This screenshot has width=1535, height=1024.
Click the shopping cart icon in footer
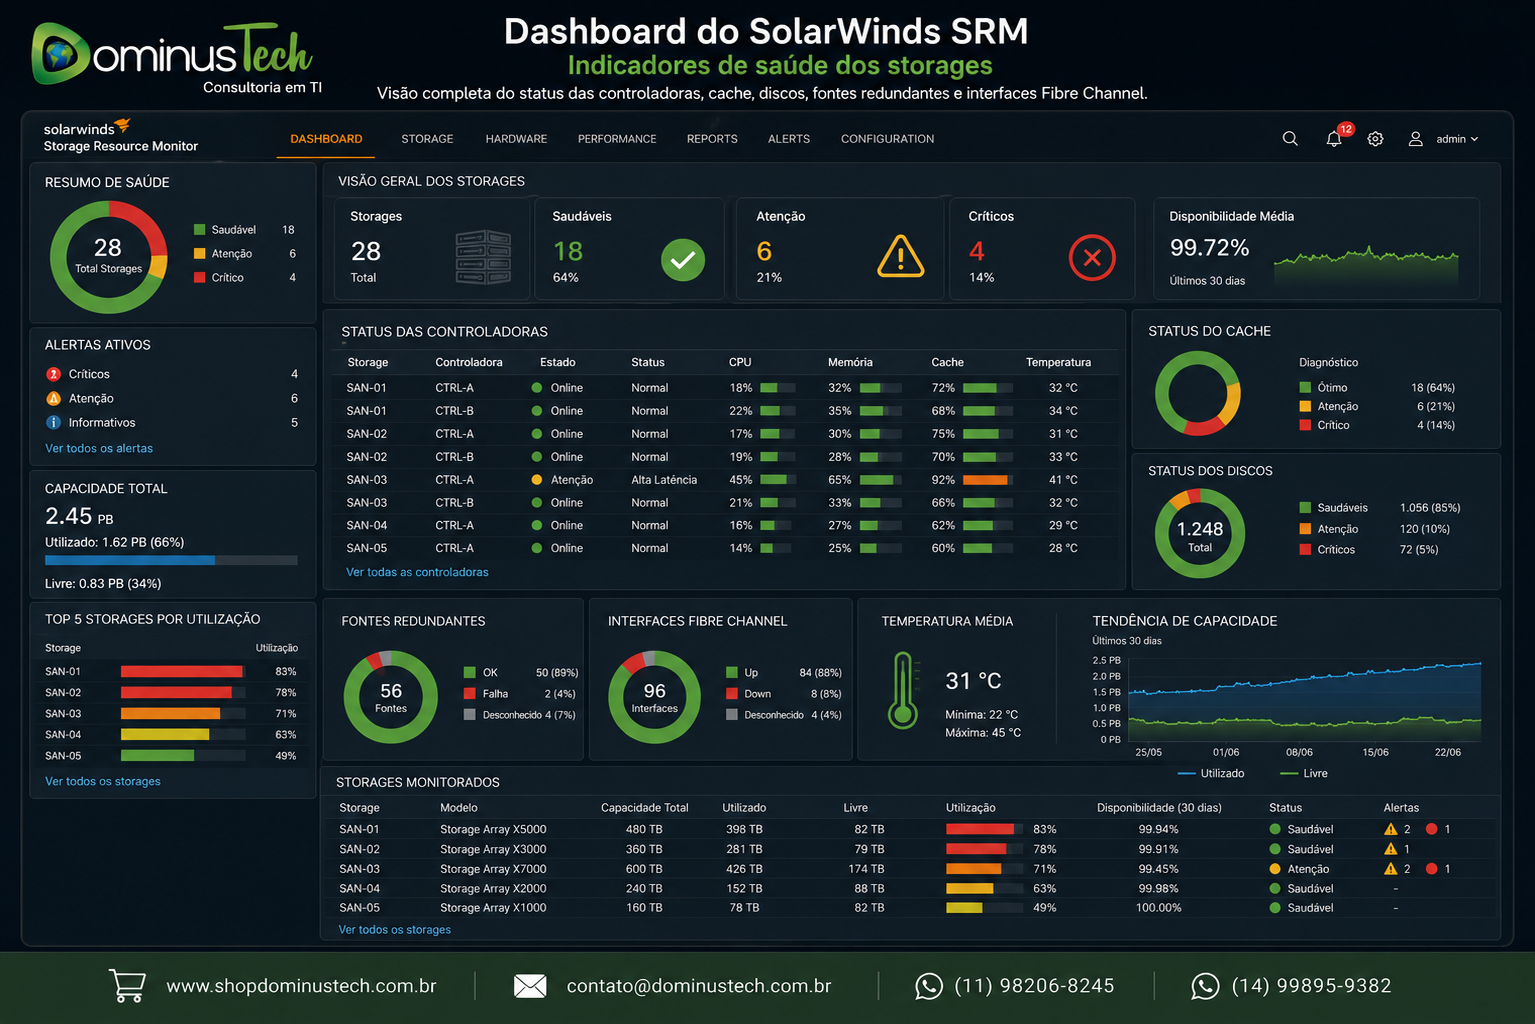127,986
